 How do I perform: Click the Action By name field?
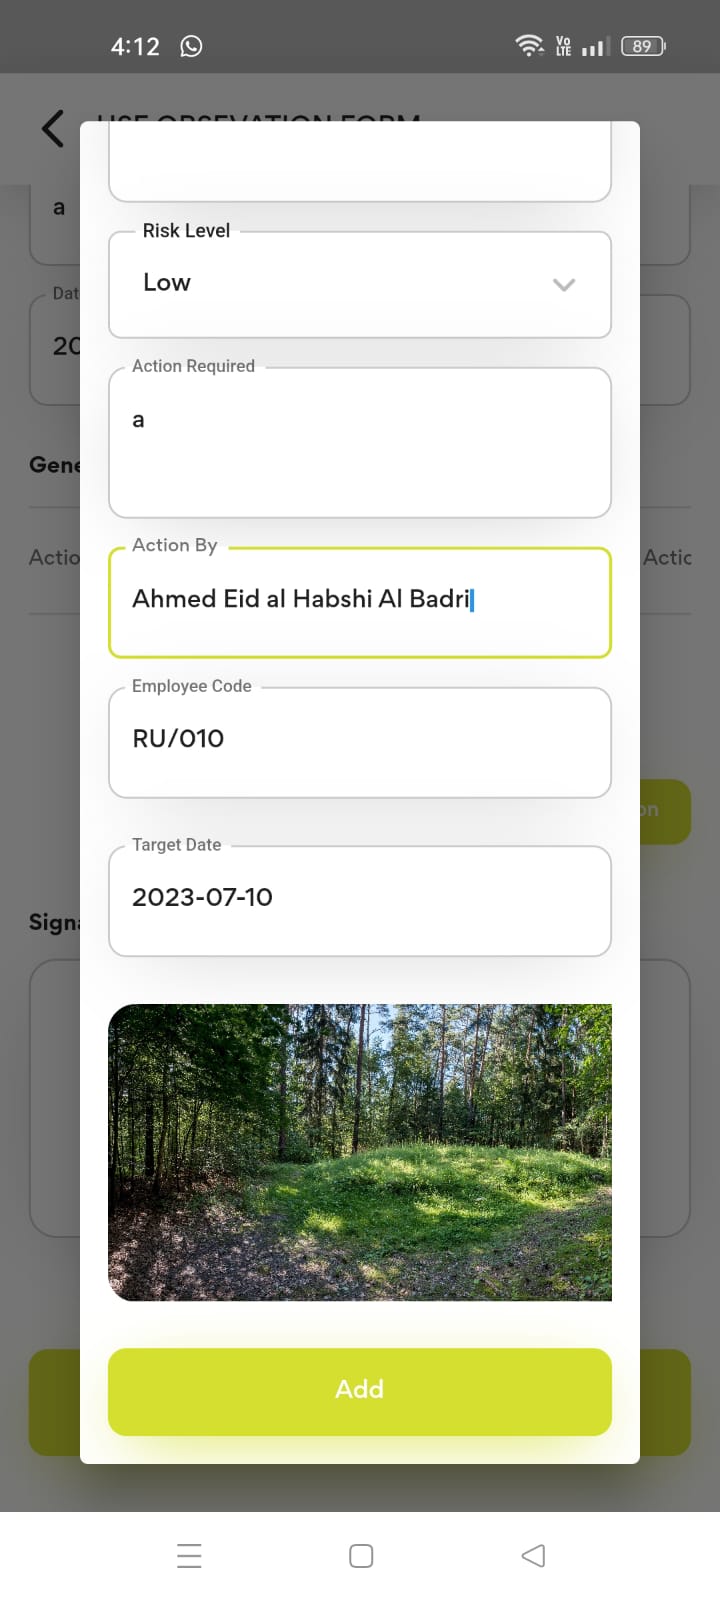click(x=359, y=602)
